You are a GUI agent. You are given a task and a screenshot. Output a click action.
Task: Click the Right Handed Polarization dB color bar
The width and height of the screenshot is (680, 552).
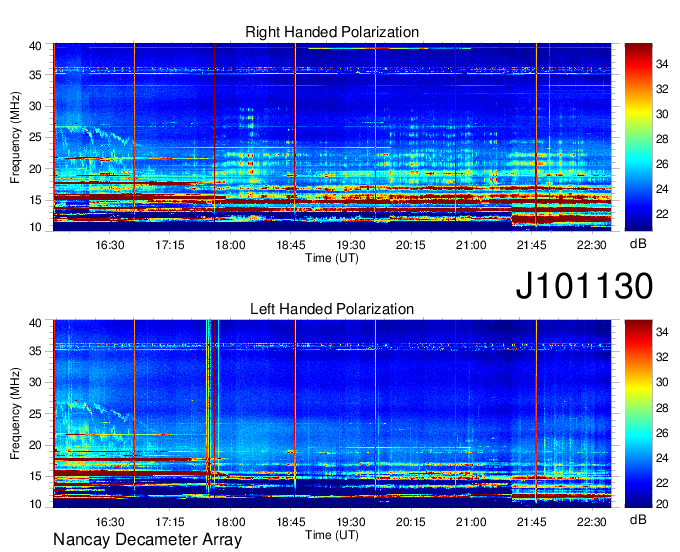tap(638, 137)
